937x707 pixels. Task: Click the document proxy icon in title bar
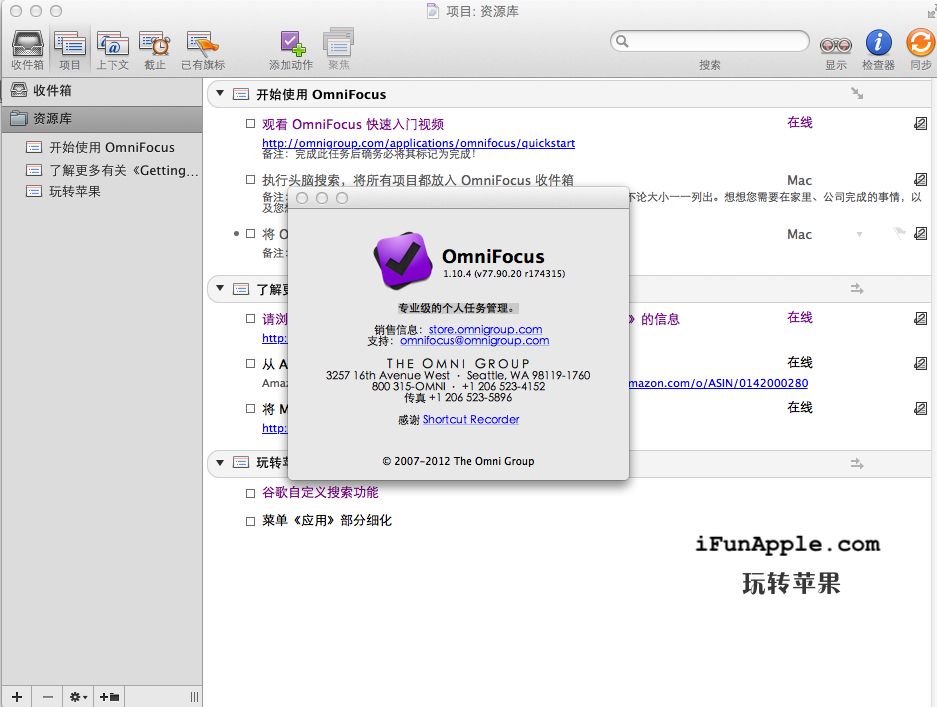point(433,11)
